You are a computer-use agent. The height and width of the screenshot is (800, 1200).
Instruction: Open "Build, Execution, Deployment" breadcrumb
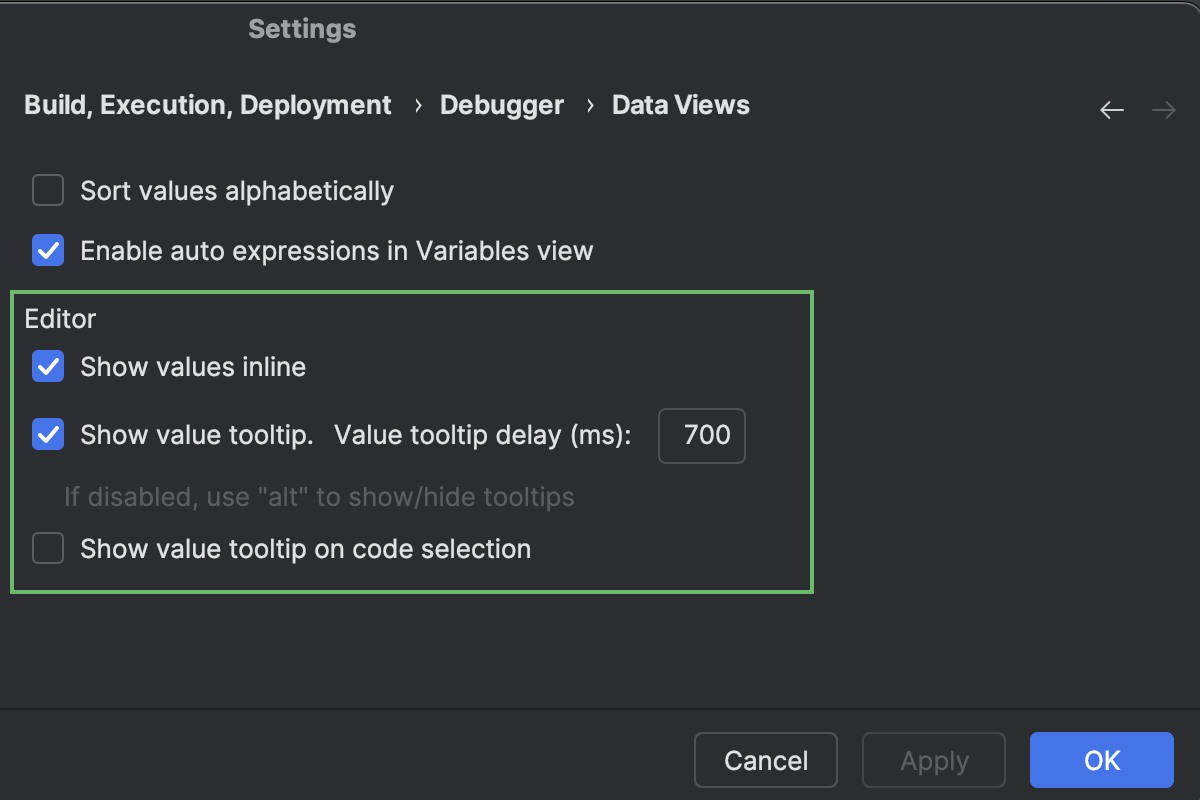[207, 104]
